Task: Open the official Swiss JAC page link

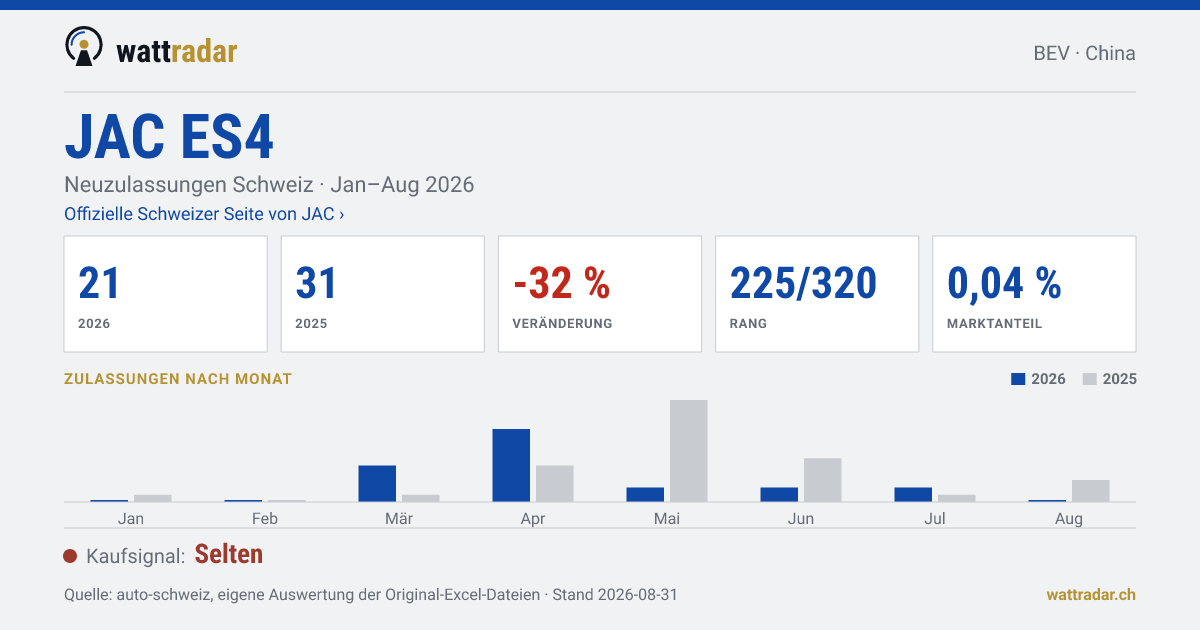Action: (x=204, y=214)
